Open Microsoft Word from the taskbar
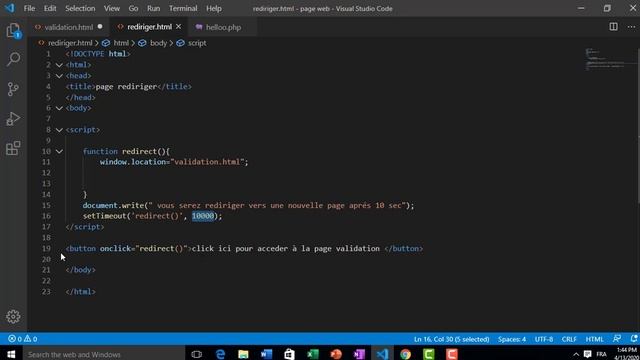 [266, 354]
